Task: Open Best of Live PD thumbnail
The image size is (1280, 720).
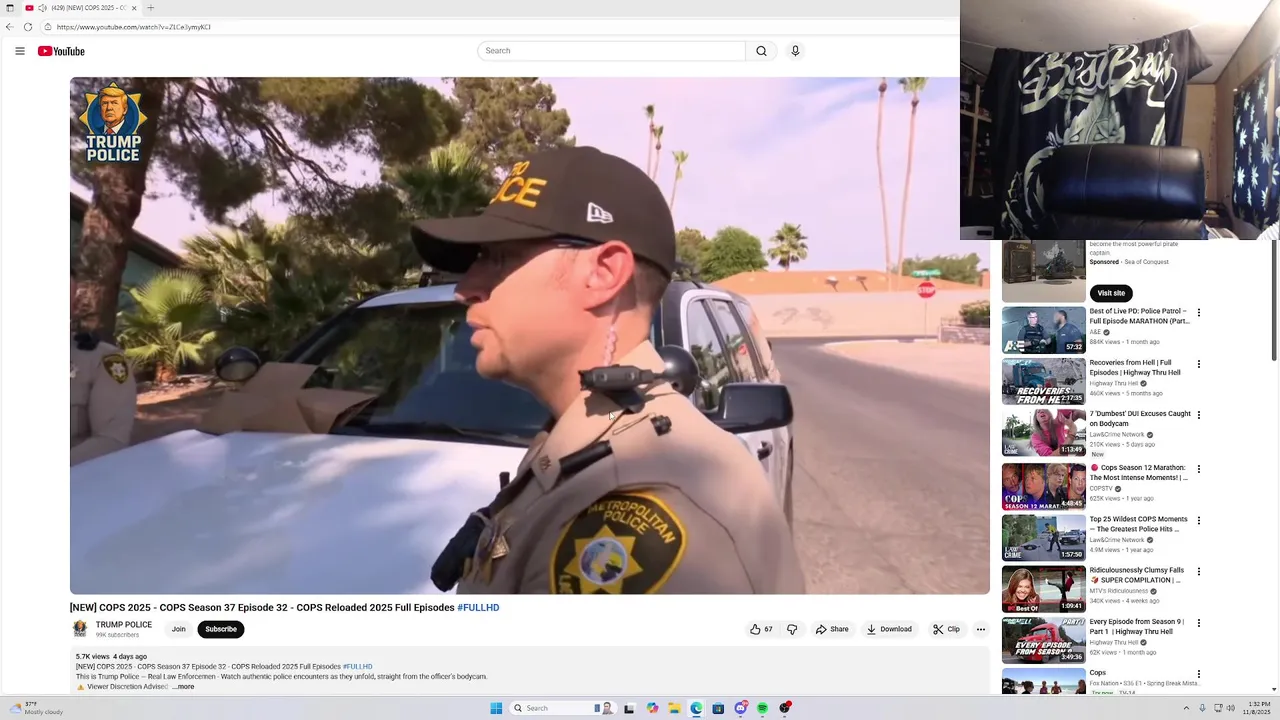Action: pos(1044,330)
